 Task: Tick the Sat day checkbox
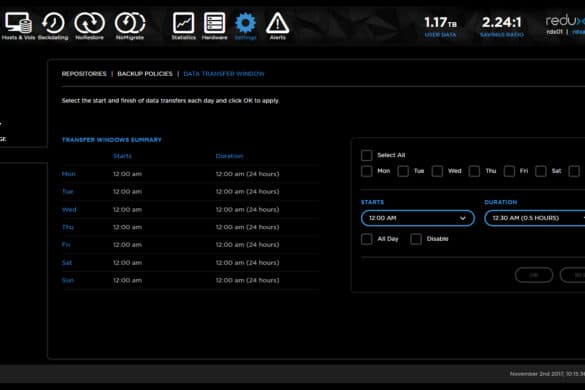[x=541, y=171]
